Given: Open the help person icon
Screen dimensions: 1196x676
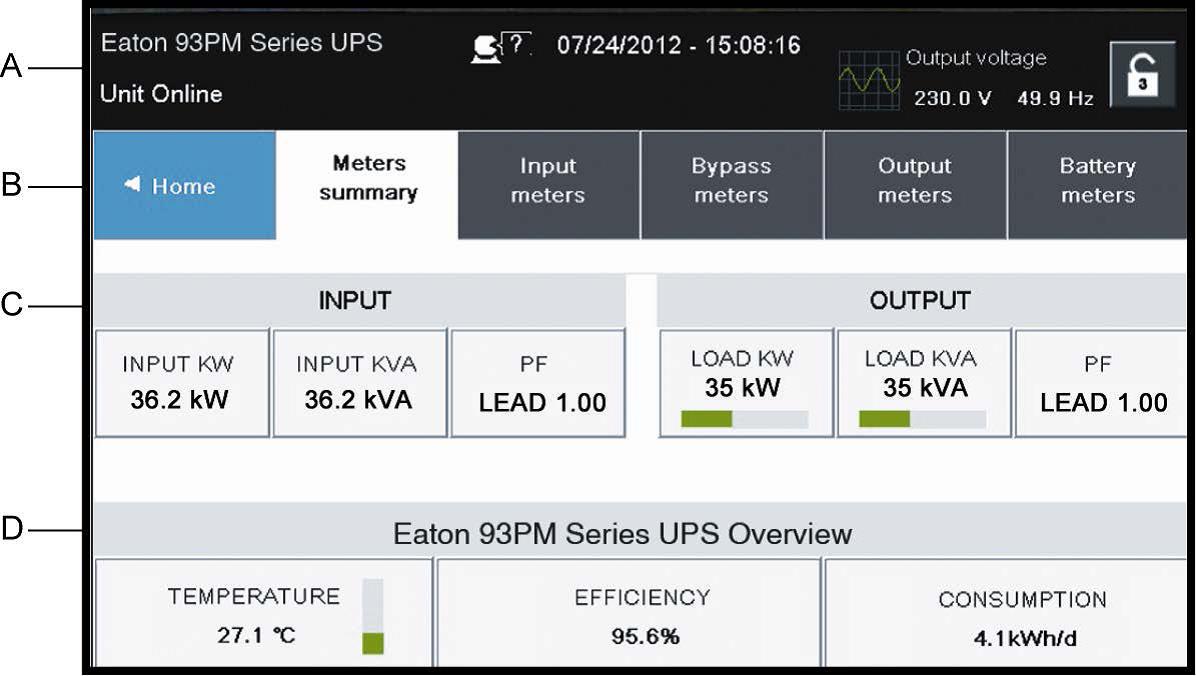Looking at the screenshot, I should 500,48.
